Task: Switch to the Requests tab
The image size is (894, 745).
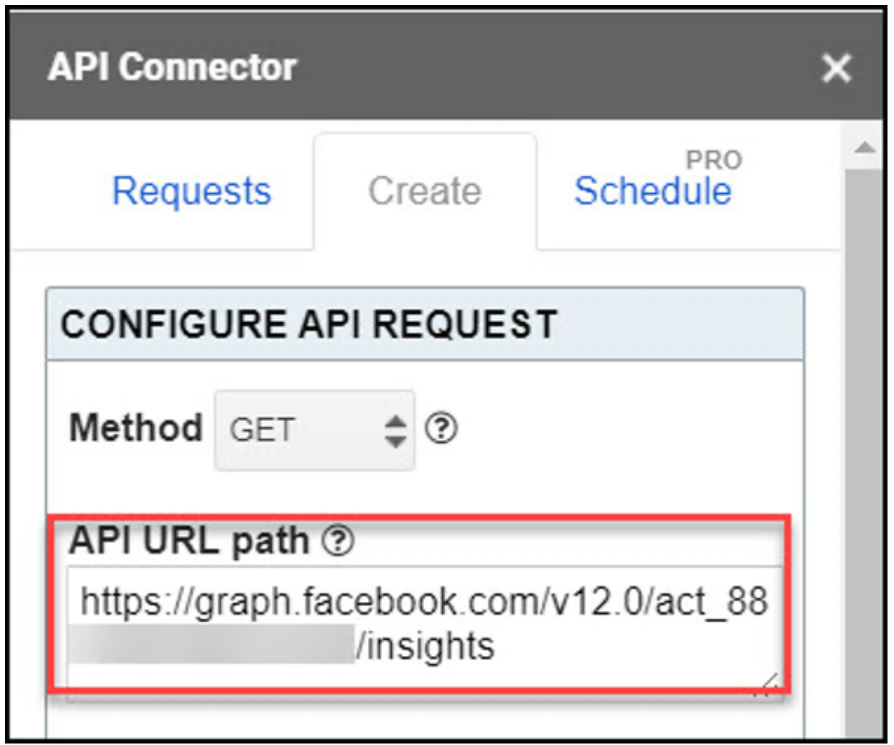Action: pyautogui.click(x=192, y=191)
